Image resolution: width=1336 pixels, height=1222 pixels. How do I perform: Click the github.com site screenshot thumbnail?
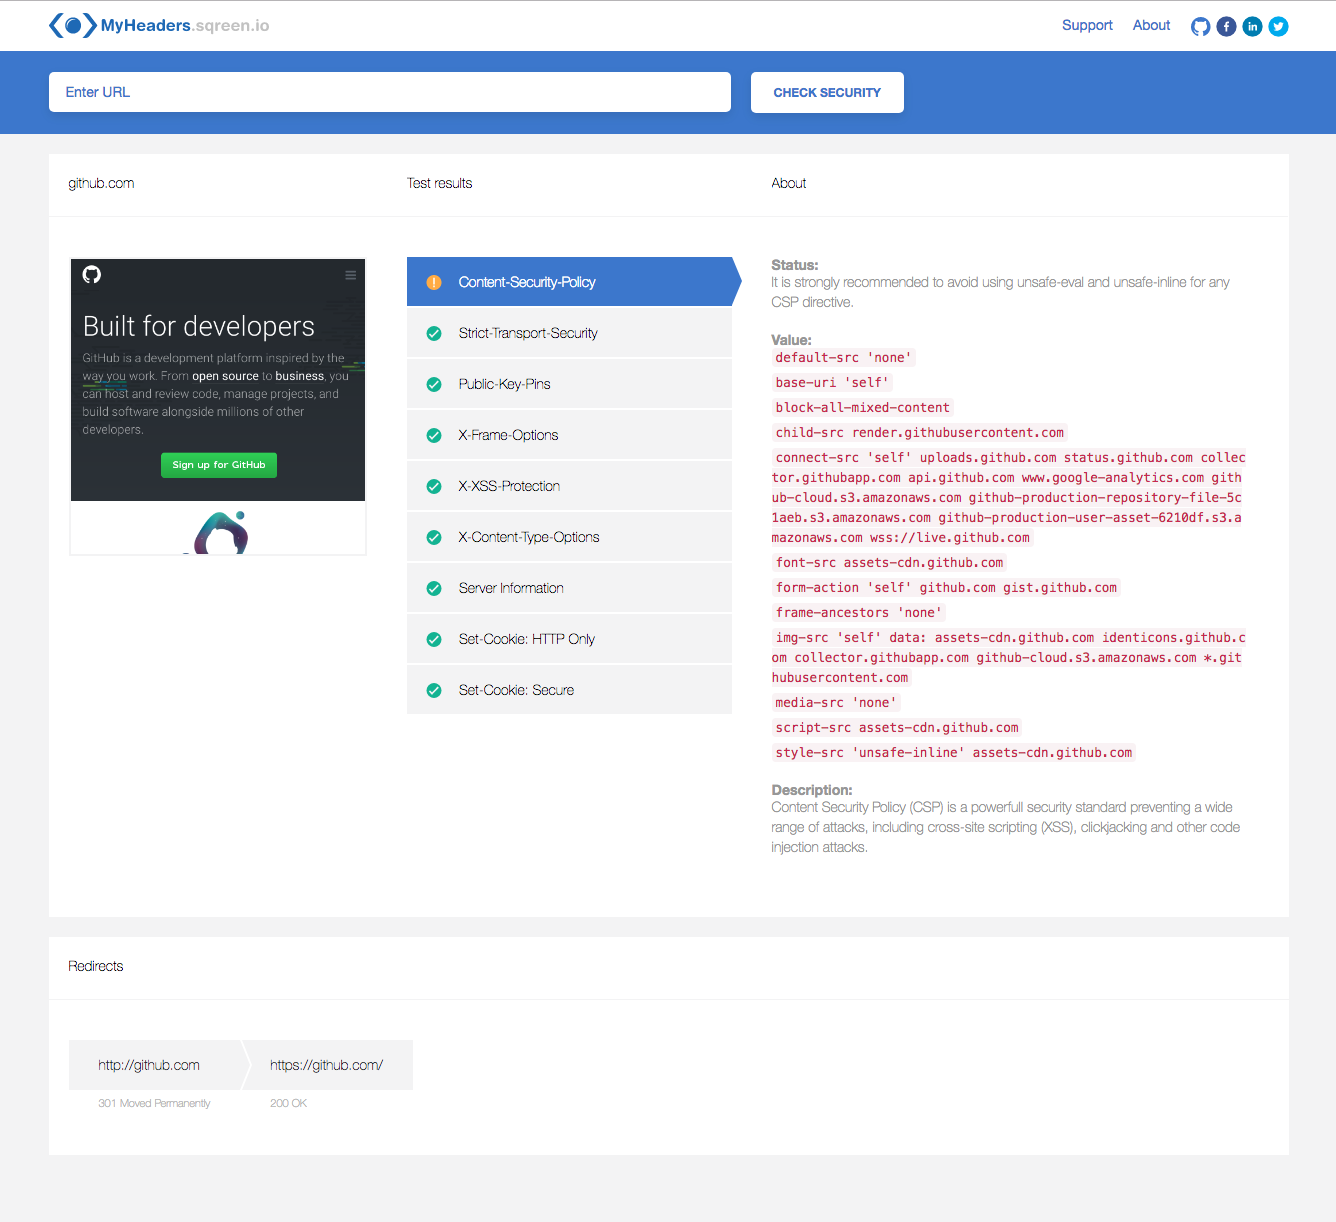[218, 407]
